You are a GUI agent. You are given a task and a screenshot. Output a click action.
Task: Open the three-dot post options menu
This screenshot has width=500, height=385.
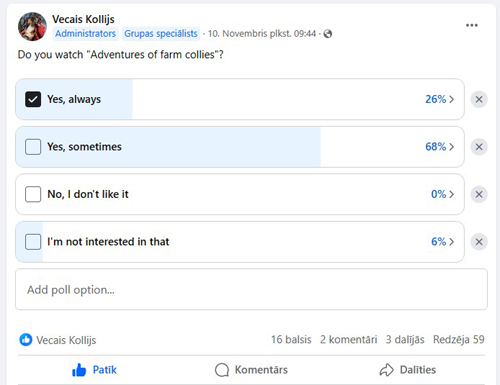click(x=471, y=25)
